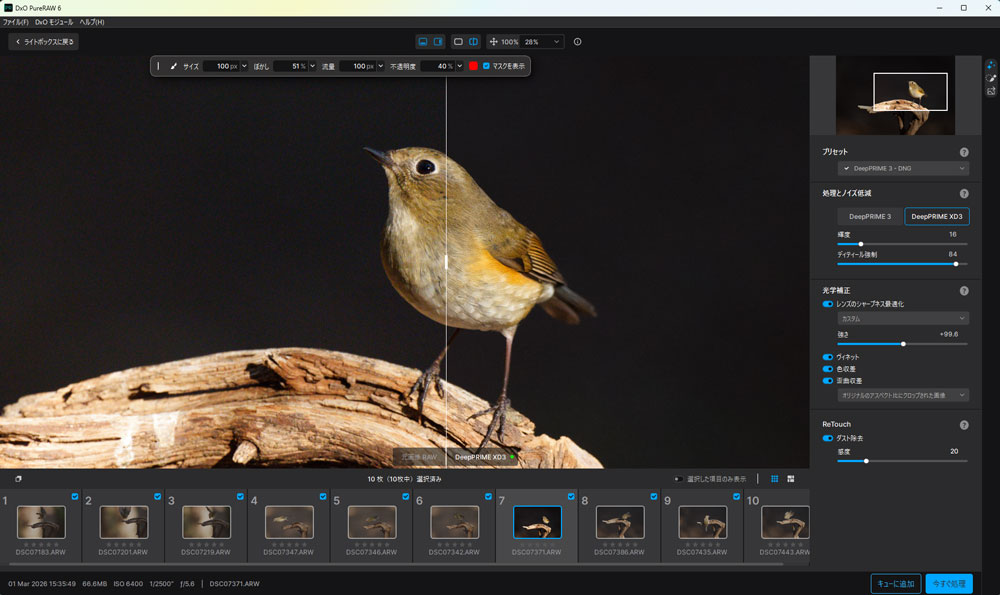1000x595 pixels.
Task: Go back via ライトボックスに戻る button
Action: pos(43,42)
